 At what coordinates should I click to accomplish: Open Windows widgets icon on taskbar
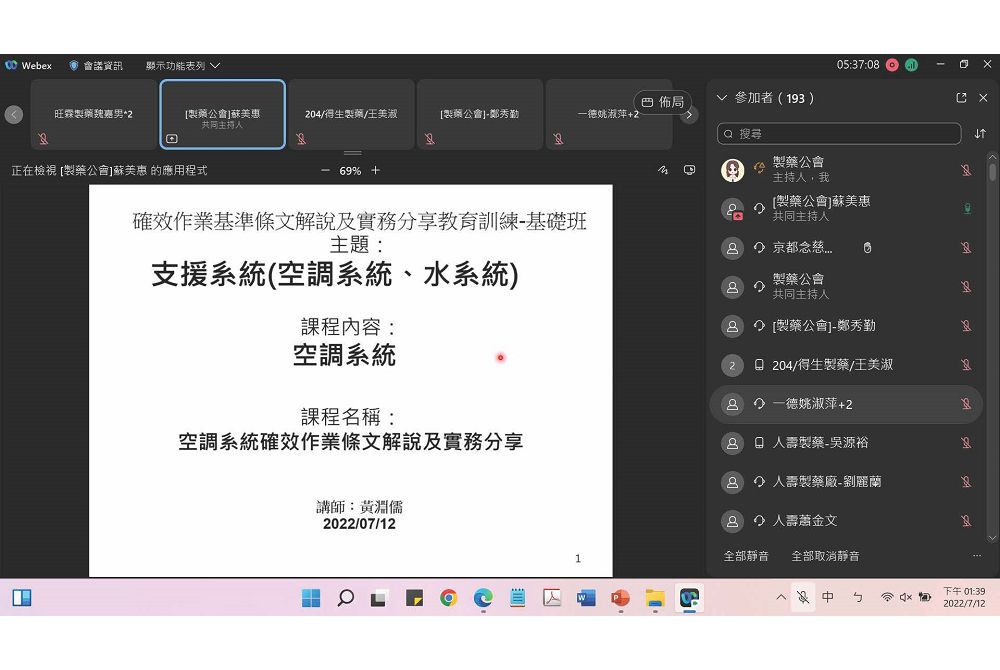click(22, 597)
